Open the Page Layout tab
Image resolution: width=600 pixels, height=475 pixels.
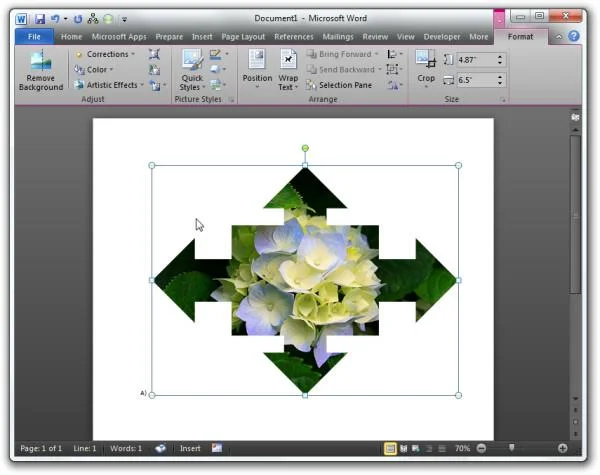point(243,37)
